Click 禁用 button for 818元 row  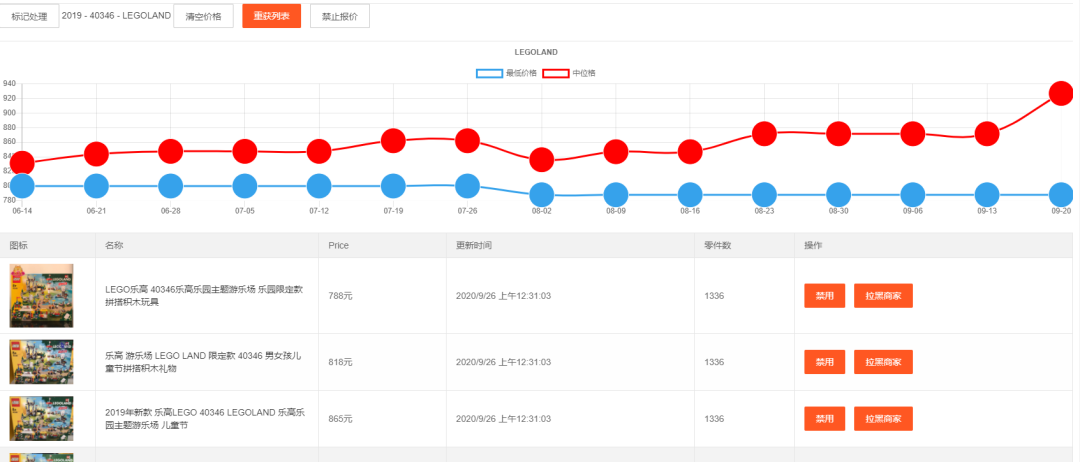point(824,361)
